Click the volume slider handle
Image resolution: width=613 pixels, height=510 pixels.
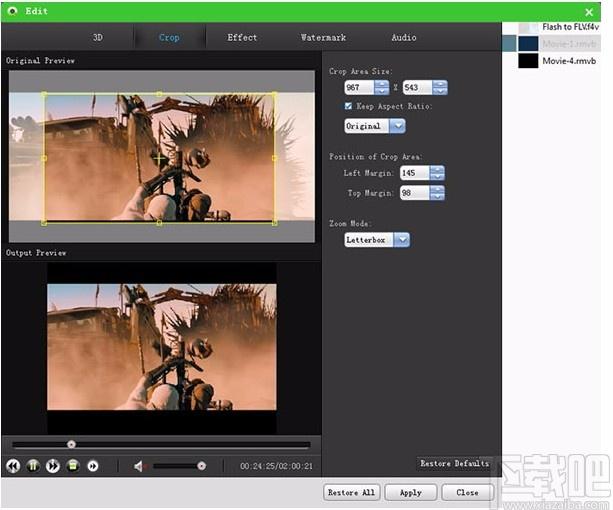click(201, 466)
